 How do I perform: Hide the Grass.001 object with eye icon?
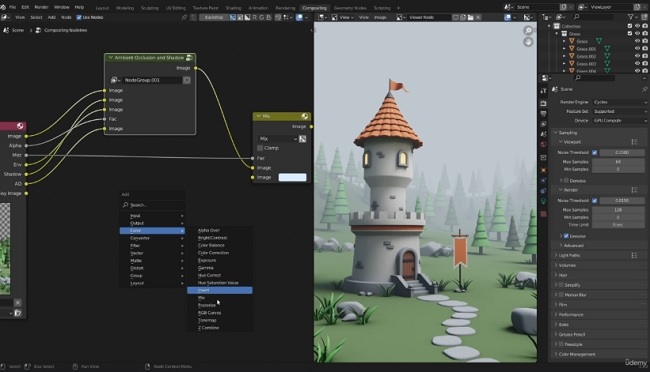pos(638,49)
